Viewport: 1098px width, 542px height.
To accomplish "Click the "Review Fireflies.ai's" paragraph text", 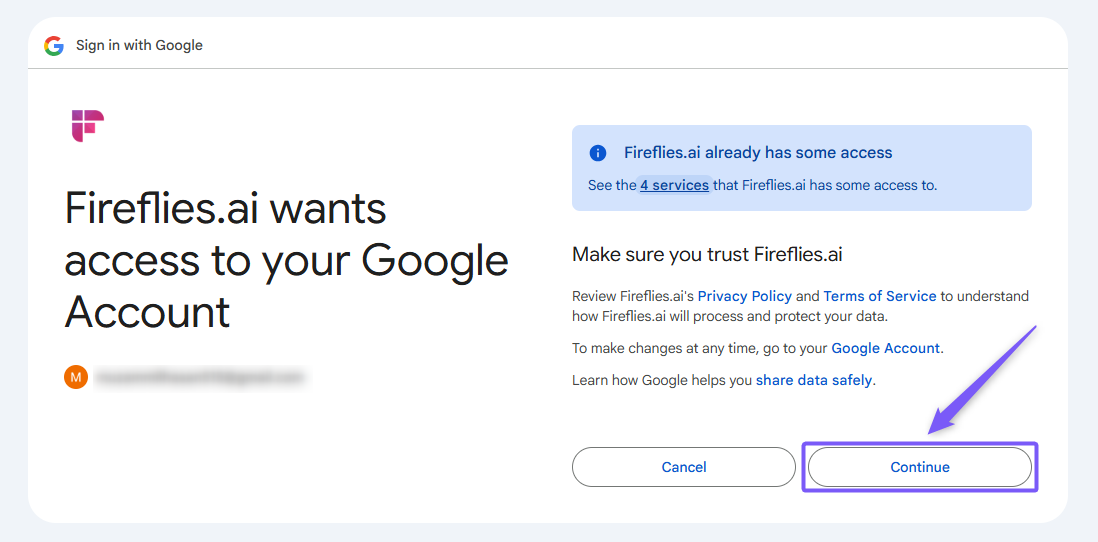I will pyautogui.click(x=633, y=296).
